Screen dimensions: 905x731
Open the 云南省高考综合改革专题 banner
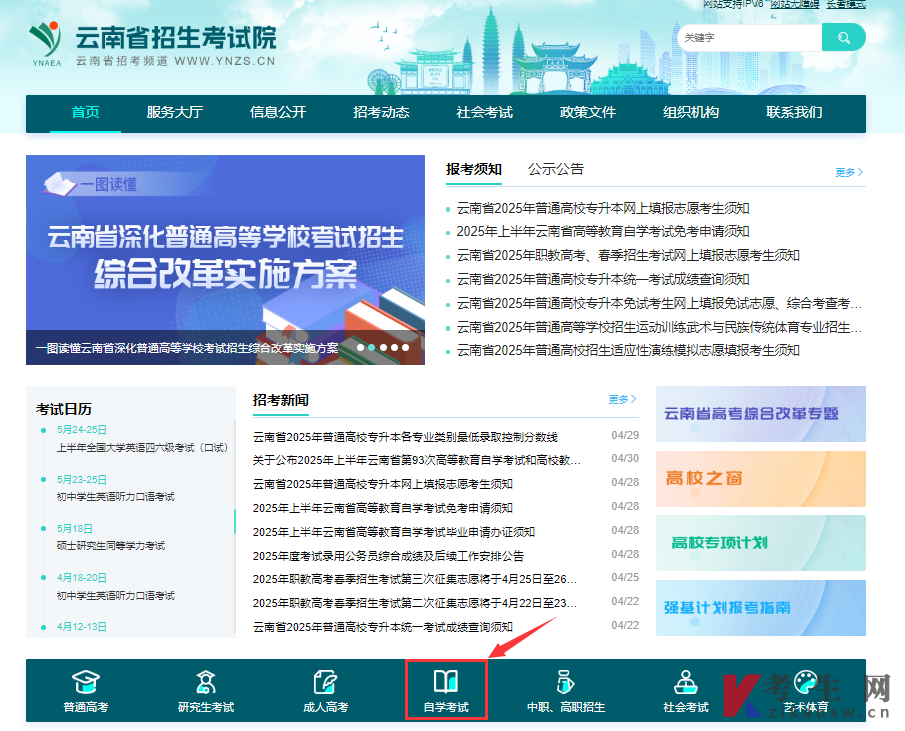[x=761, y=414]
